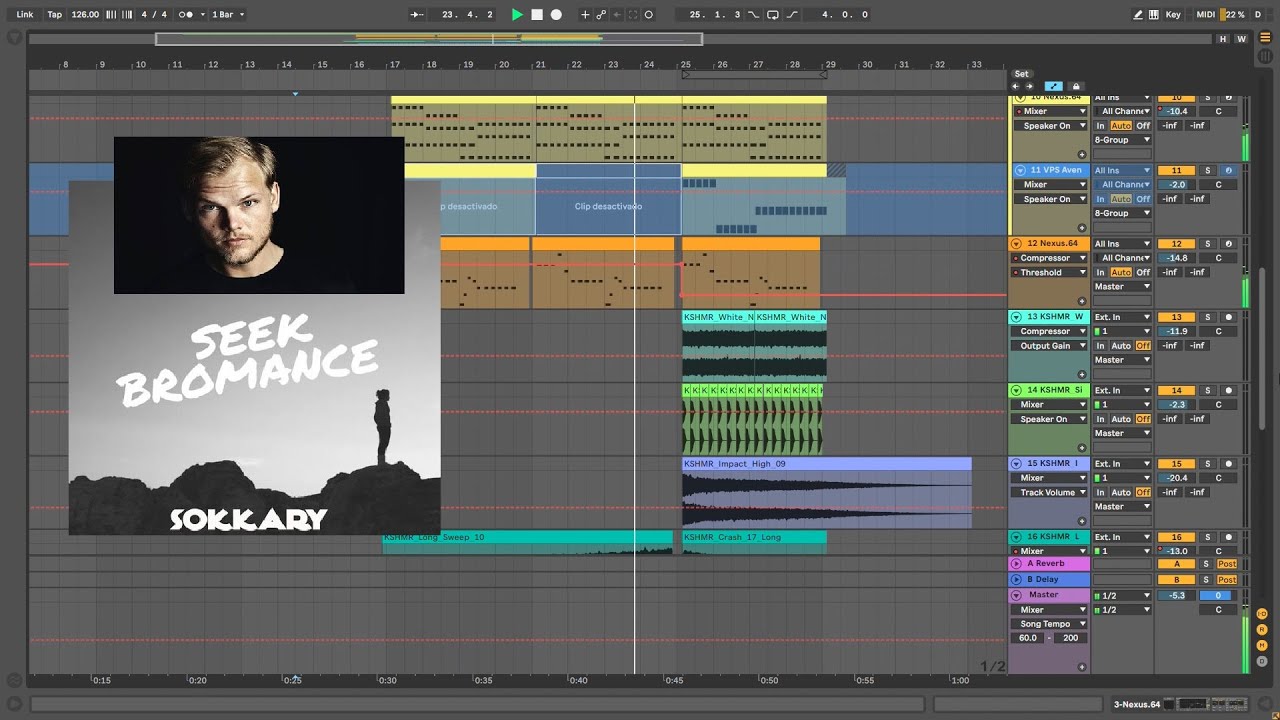Image resolution: width=1280 pixels, height=720 pixels.
Task: Click track 13 pan control
Action: pos(1218,331)
